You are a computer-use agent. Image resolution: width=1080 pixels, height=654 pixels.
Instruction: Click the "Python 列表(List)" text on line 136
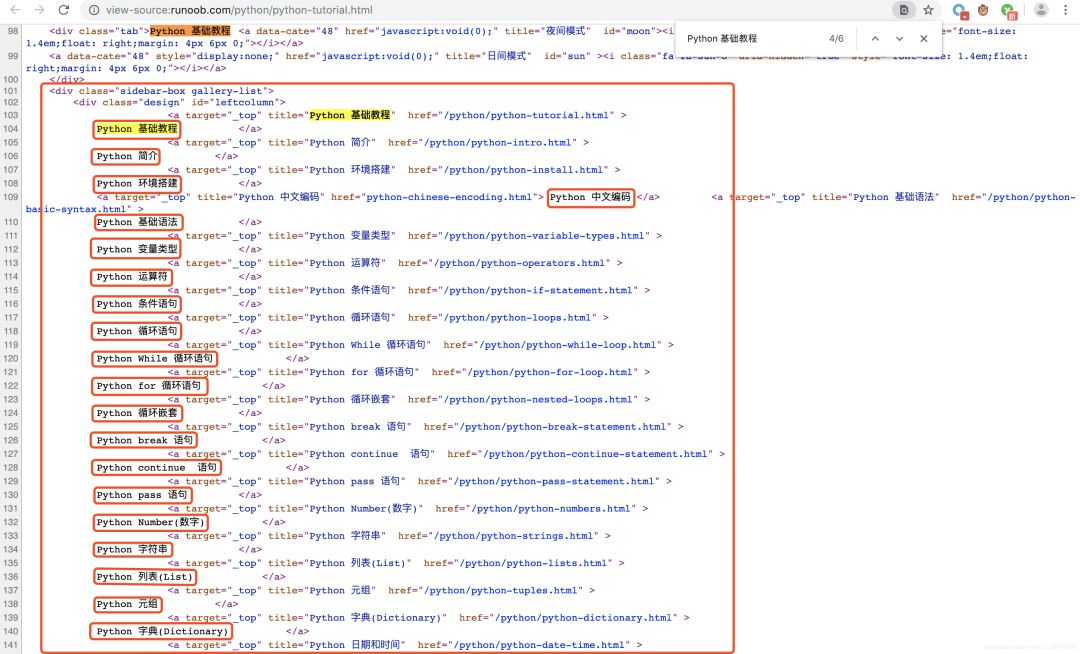pyautogui.click(x=145, y=577)
